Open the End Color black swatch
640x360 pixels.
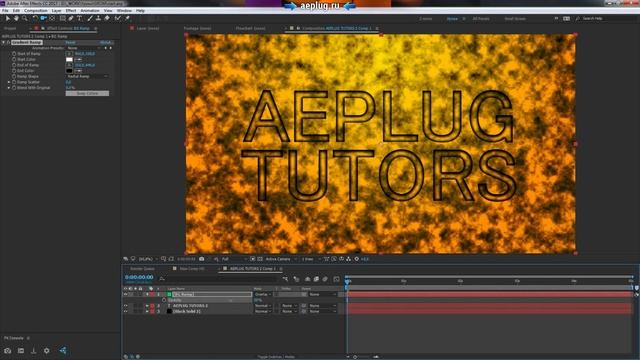coord(69,71)
